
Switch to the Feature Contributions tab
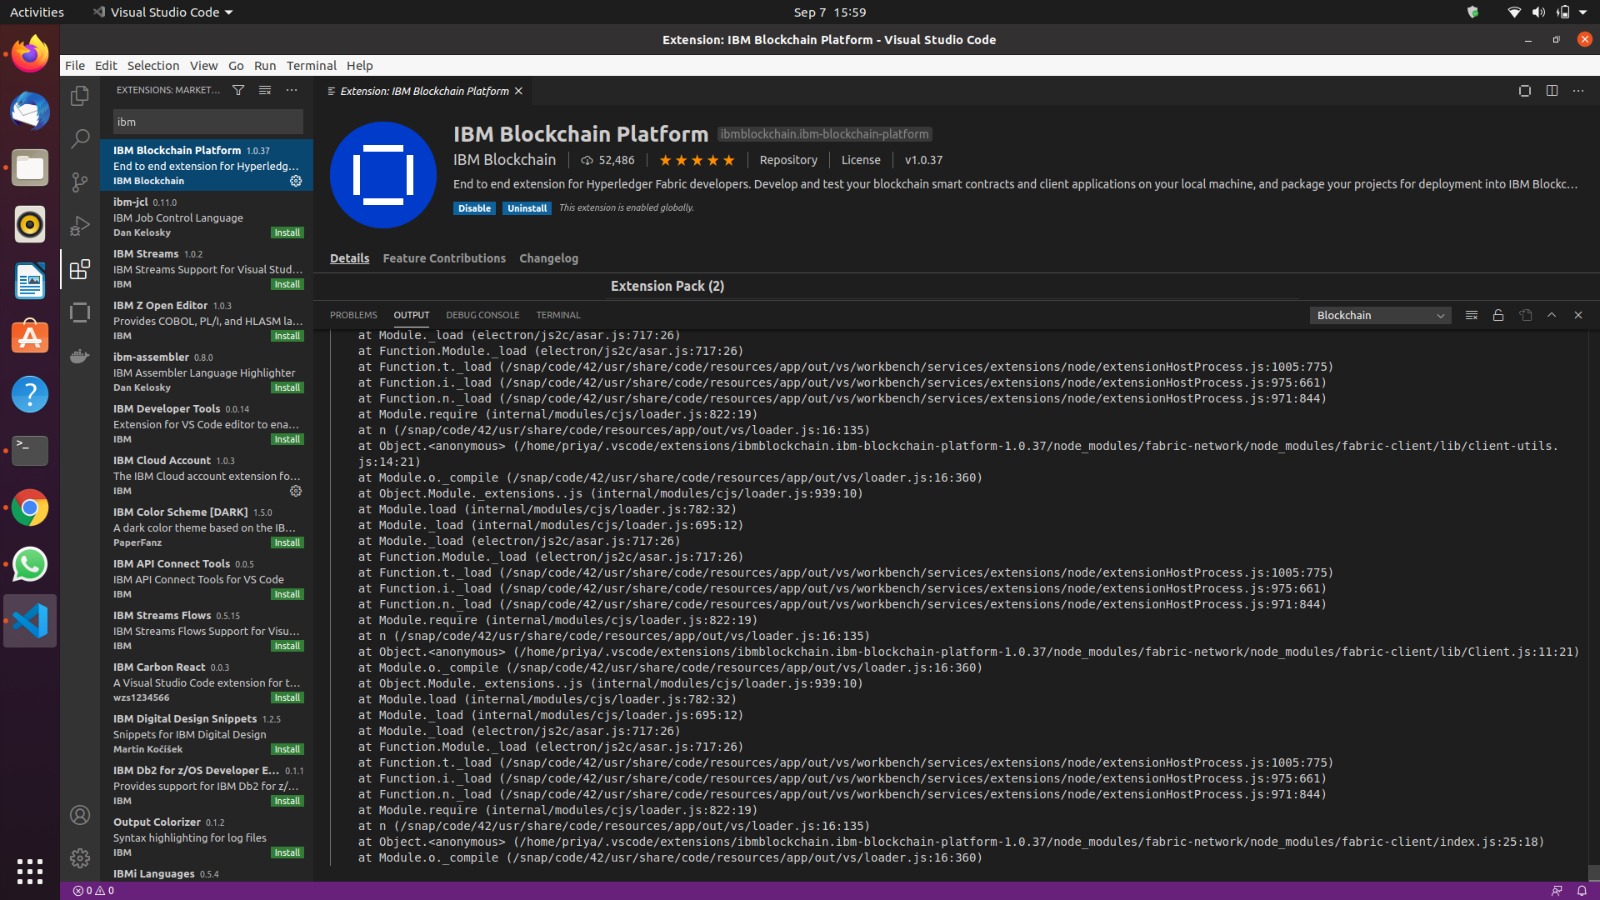[444, 258]
